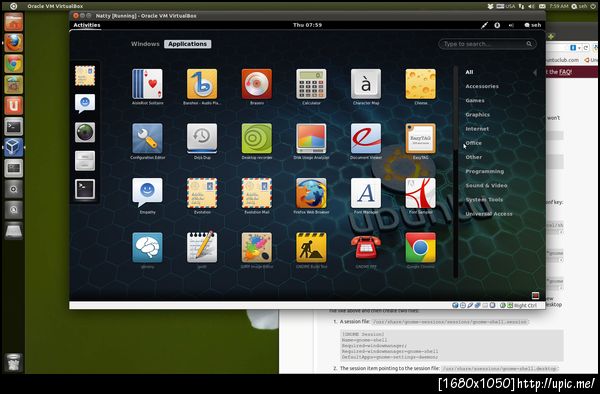Filter apps by Games category
The image size is (600, 394).
coord(475,100)
